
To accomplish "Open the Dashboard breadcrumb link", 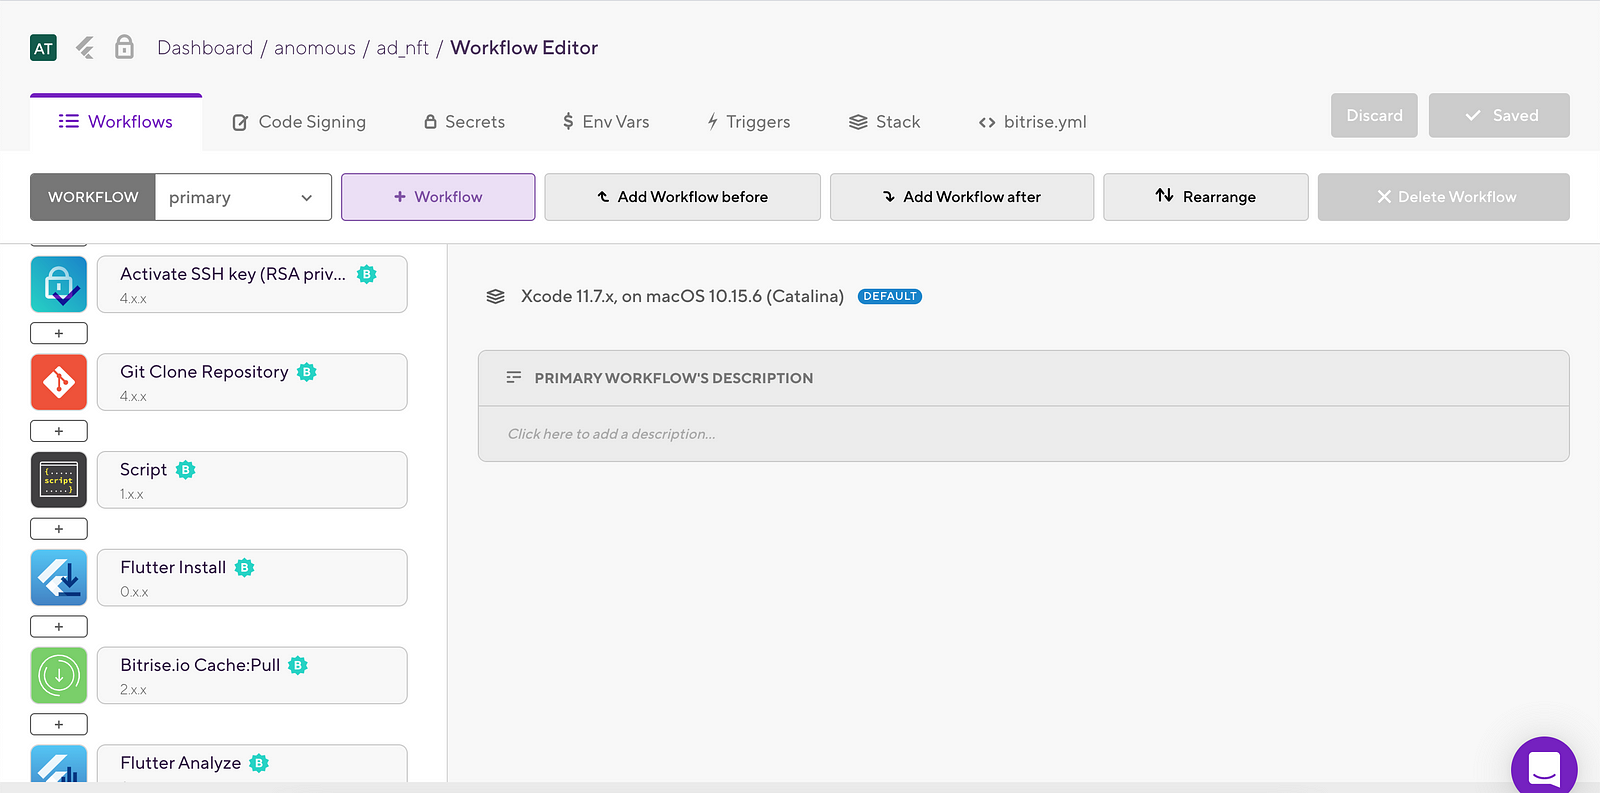I will pyautogui.click(x=205, y=48).
